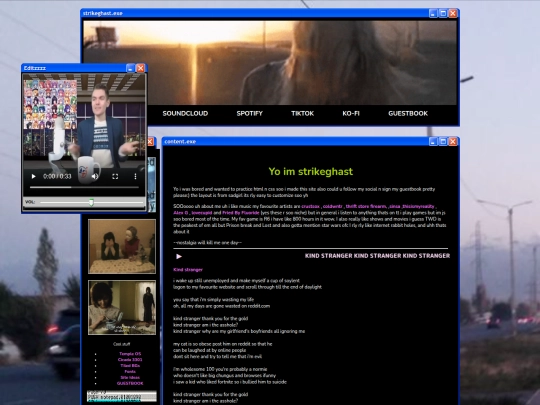Open the SPOTIFY nav link
540x405 pixels.
(x=249, y=113)
